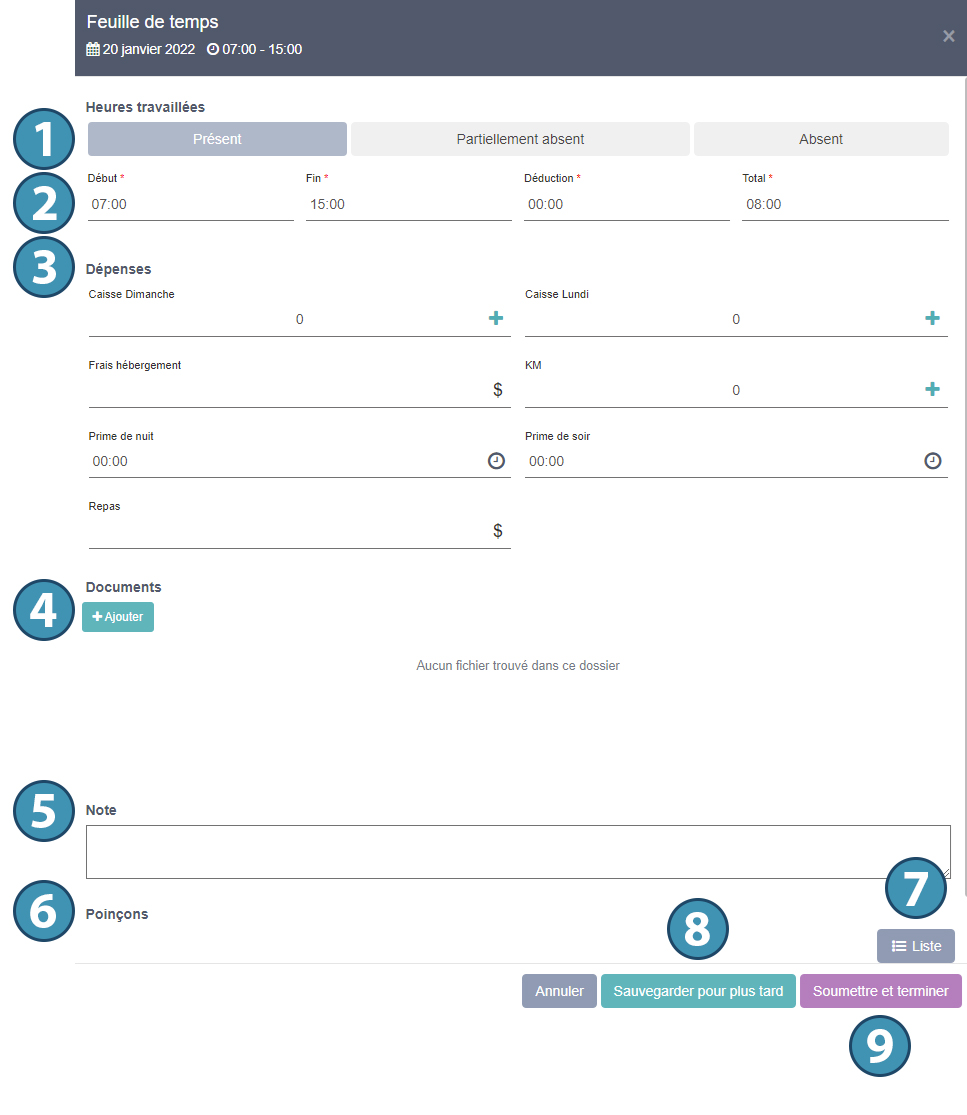This screenshot has width=967, height=1115.
Task: Edit the Fin time field
Action: click(x=408, y=204)
